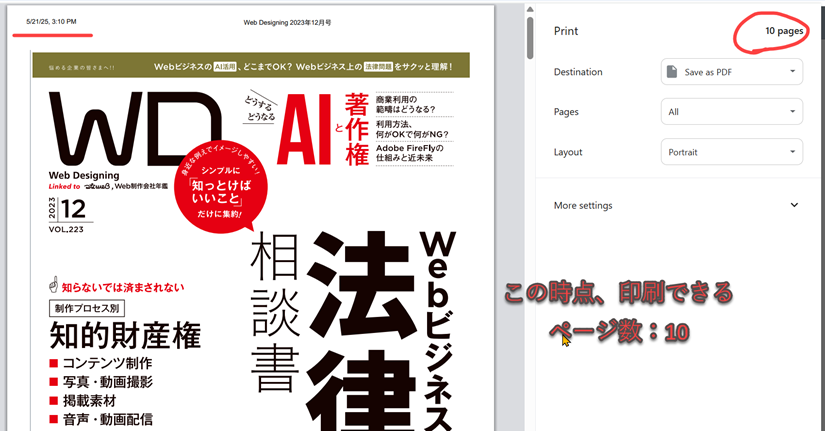825x431 pixels.
Task: Click the '制作プロセス別' boxed label
Action: (87, 308)
